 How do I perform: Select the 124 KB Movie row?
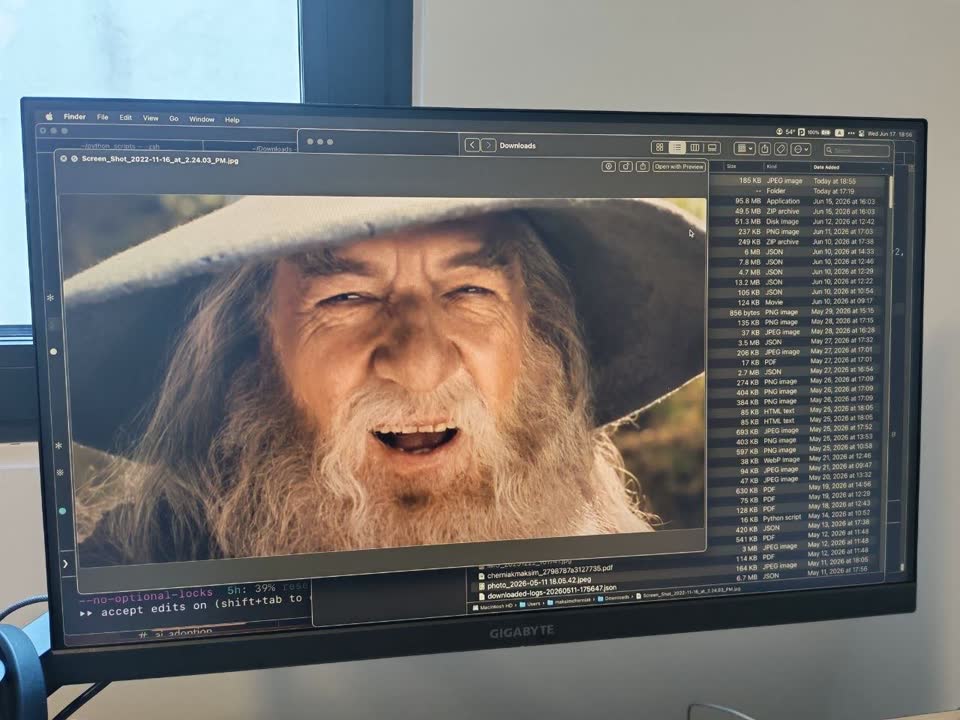pos(798,302)
